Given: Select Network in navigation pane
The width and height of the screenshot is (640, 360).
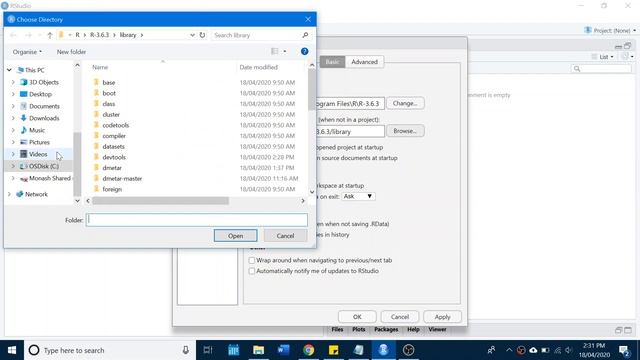Looking at the screenshot, I should [x=36, y=194].
